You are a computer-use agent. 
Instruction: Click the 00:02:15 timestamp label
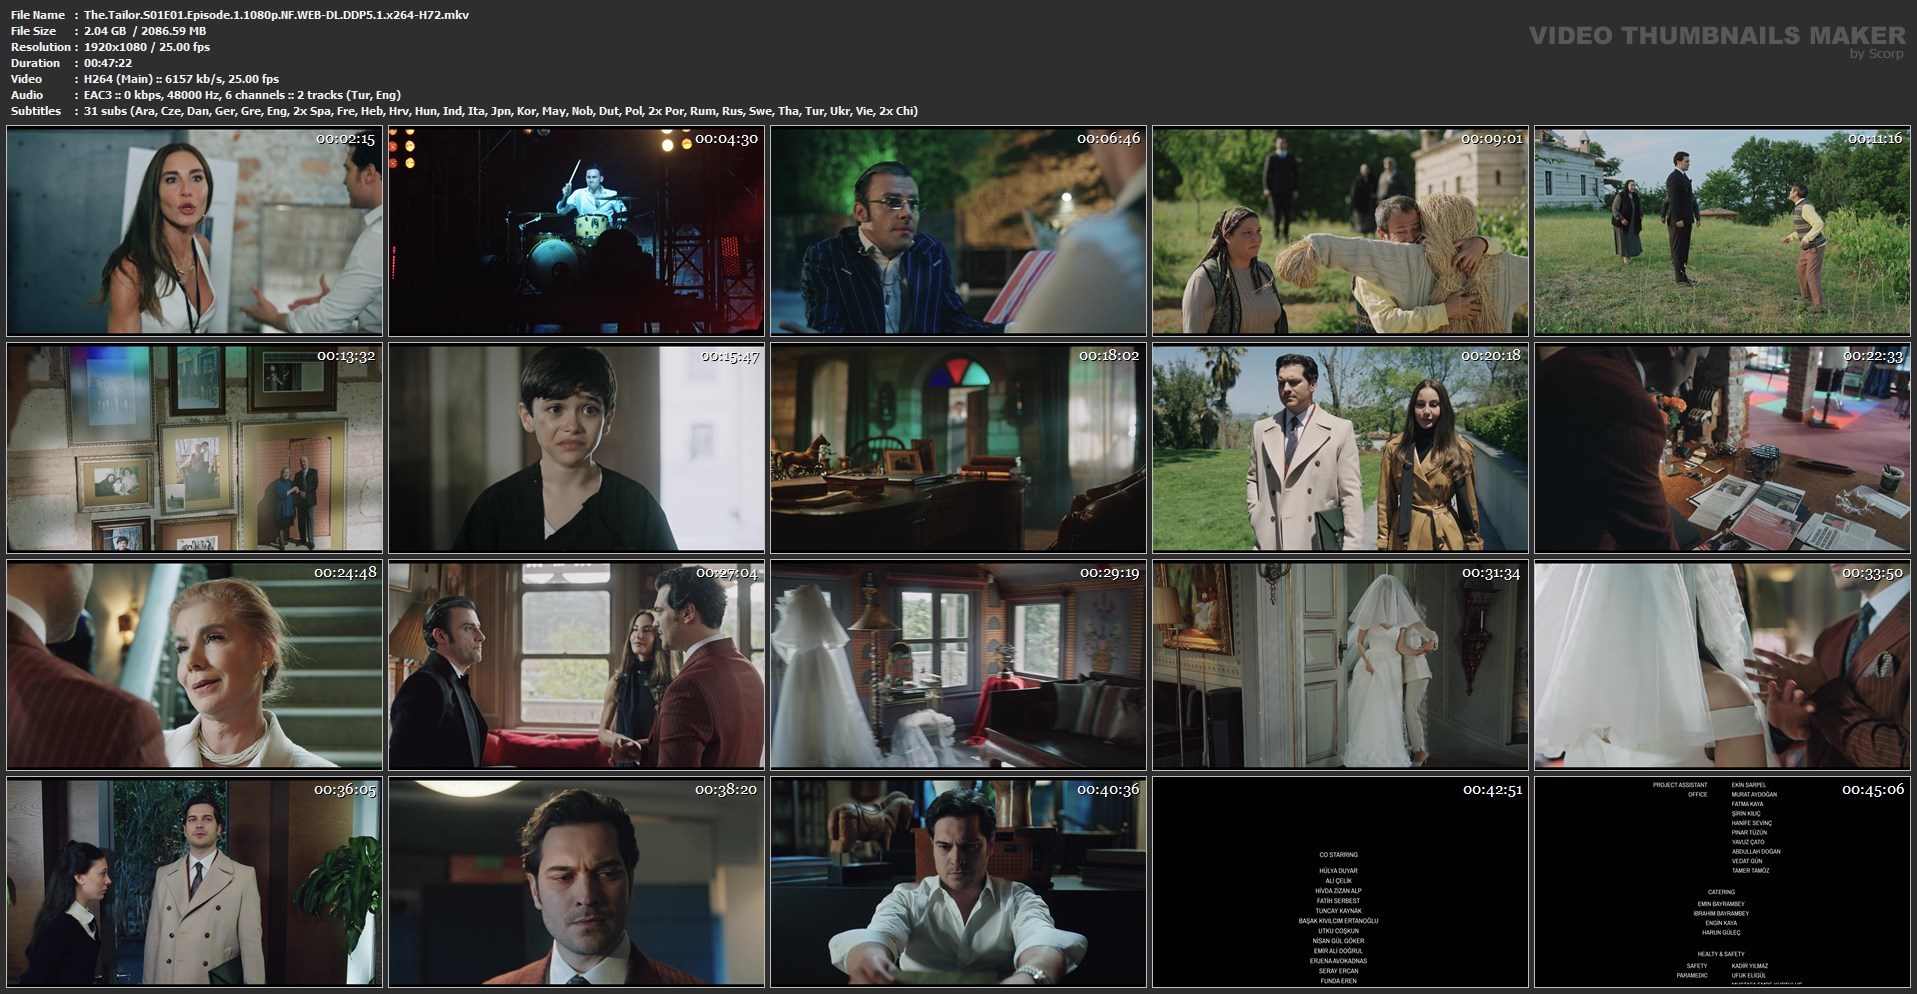tap(345, 139)
